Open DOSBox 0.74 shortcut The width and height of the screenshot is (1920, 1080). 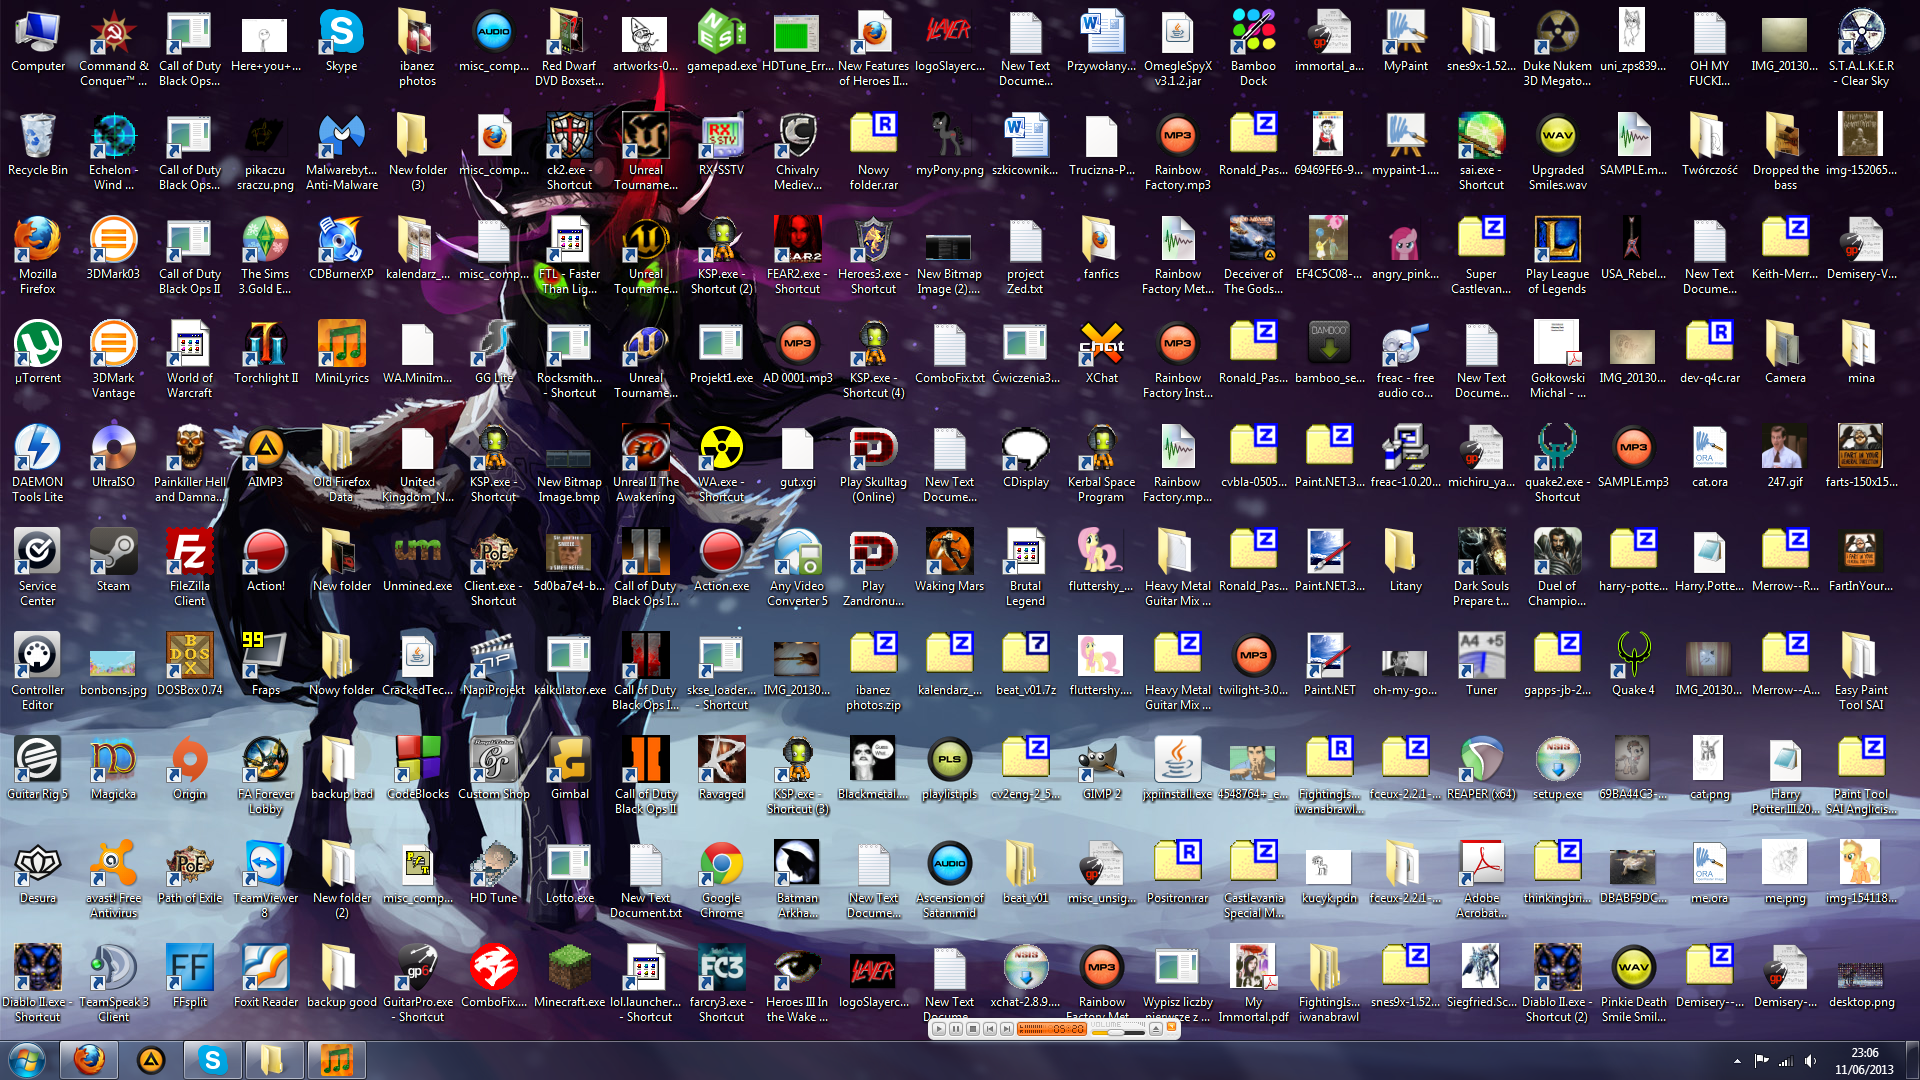(189, 665)
